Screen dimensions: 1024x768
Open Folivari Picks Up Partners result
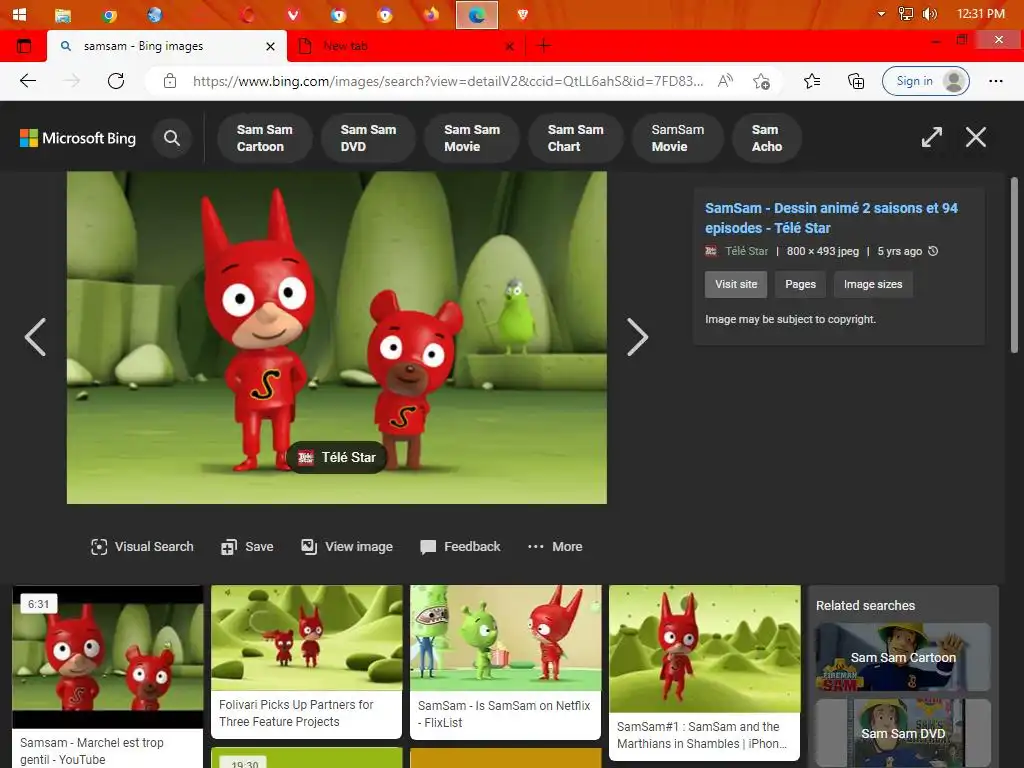[x=306, y=662]
